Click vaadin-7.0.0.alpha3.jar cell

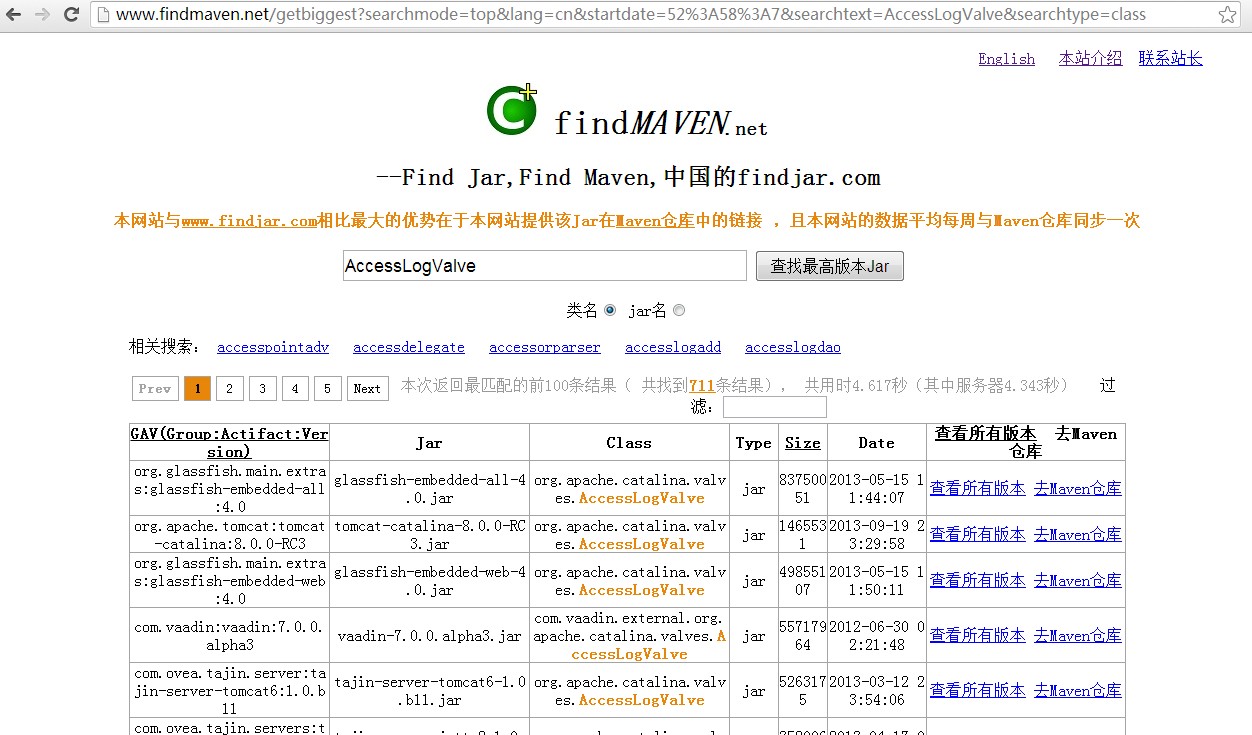pyautogui.click(x=429, y=636)
